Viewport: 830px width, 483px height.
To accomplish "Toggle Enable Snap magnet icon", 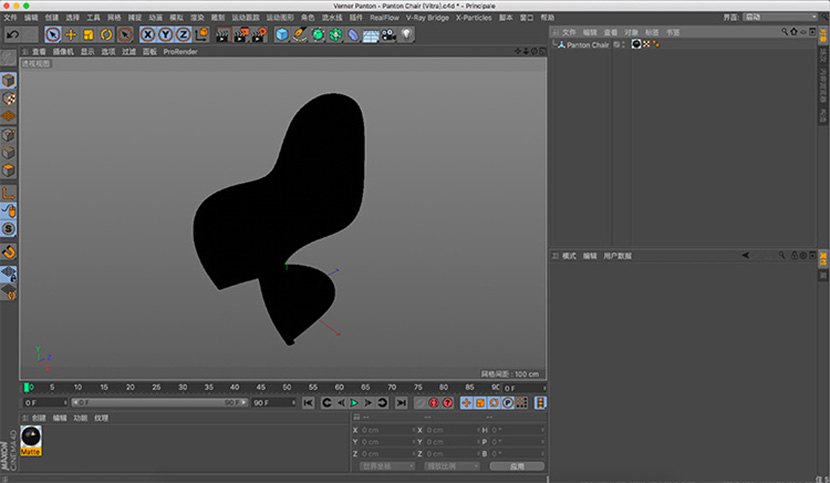I will (x=8, y=252).
